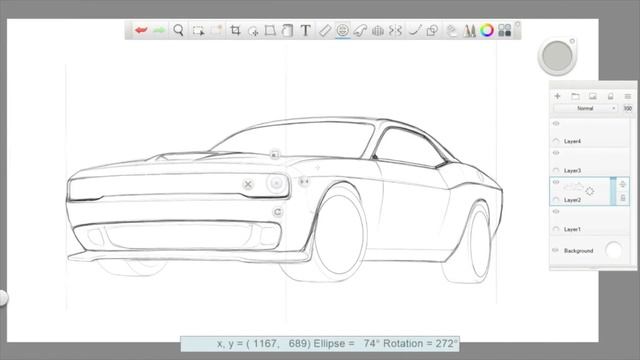Hide Layer3 using its eye icon

click(x=556, y=153)
